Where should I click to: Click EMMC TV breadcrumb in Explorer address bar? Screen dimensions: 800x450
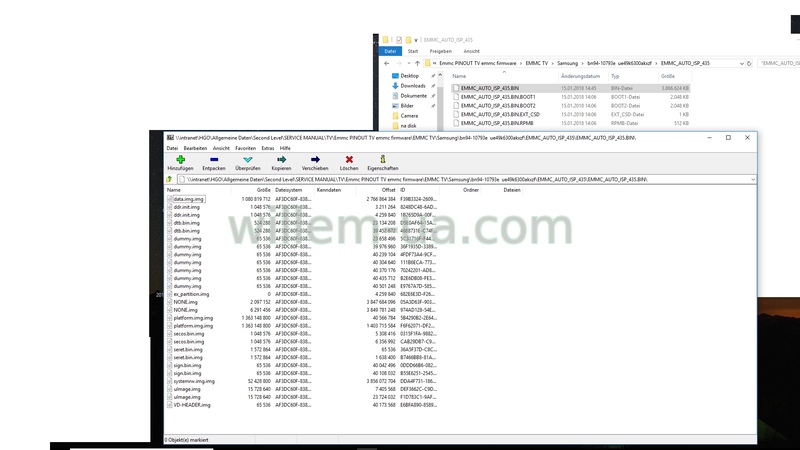536,63
